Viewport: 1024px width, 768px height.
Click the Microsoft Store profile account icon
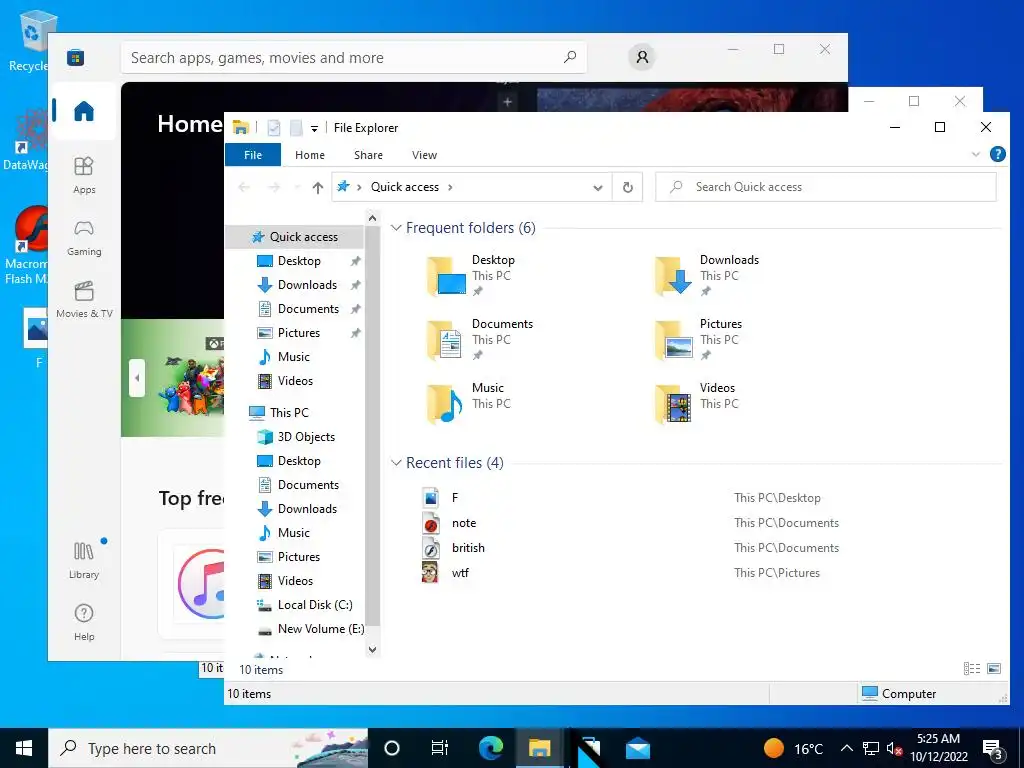(x=642, y=57)
